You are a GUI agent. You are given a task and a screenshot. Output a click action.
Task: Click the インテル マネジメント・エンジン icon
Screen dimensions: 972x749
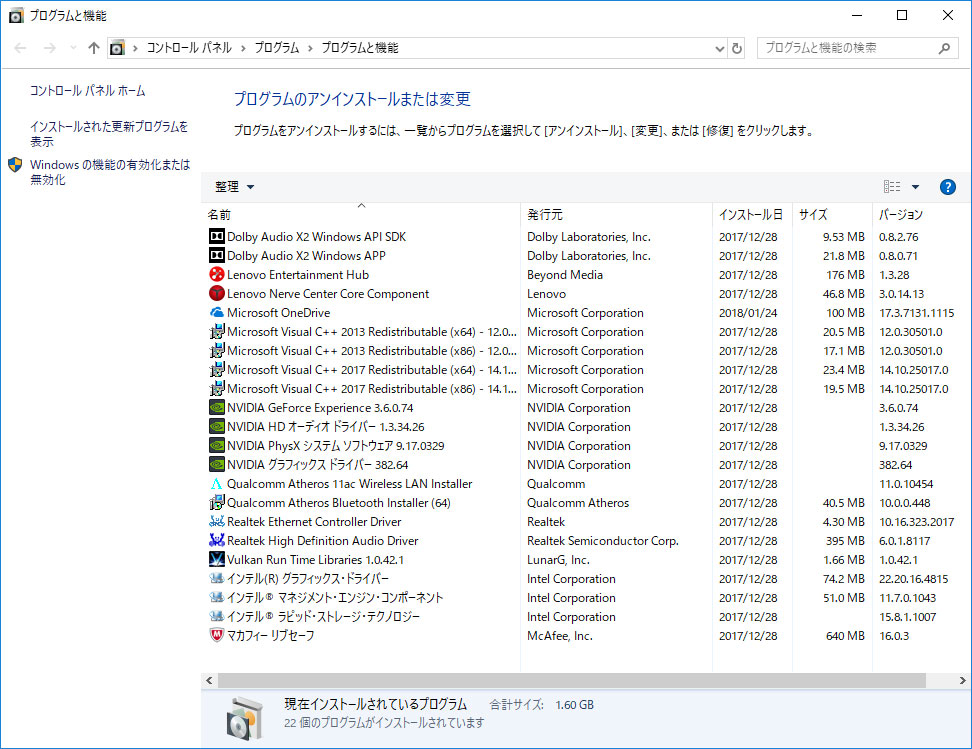[216, 598]
